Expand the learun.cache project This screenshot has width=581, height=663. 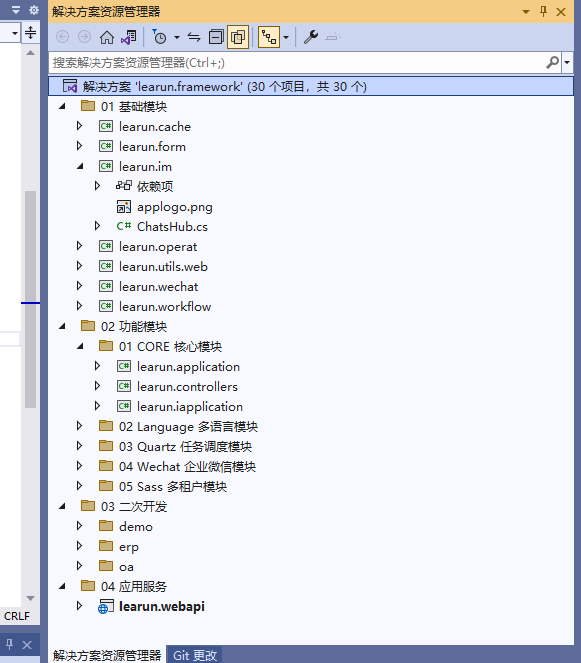point(79,126)
